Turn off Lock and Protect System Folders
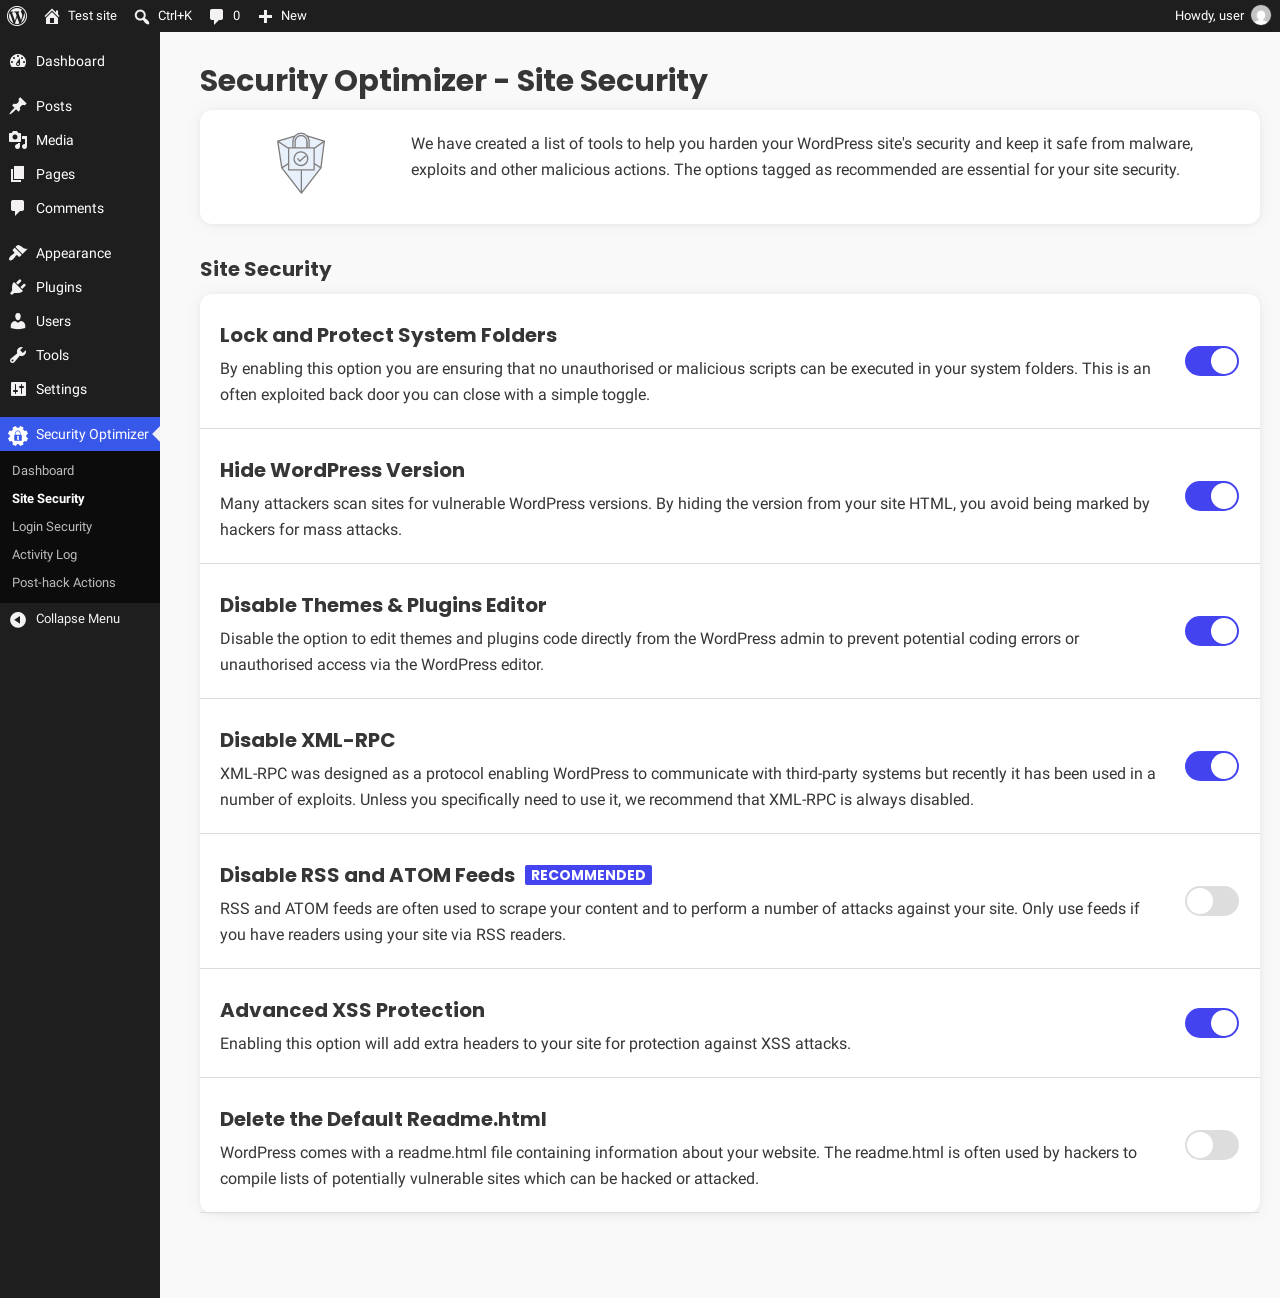 click(1212, 361)
